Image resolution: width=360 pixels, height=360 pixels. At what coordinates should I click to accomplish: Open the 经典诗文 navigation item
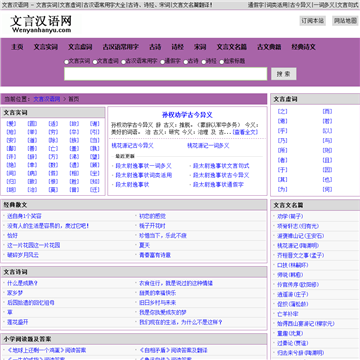click(303, 47)
